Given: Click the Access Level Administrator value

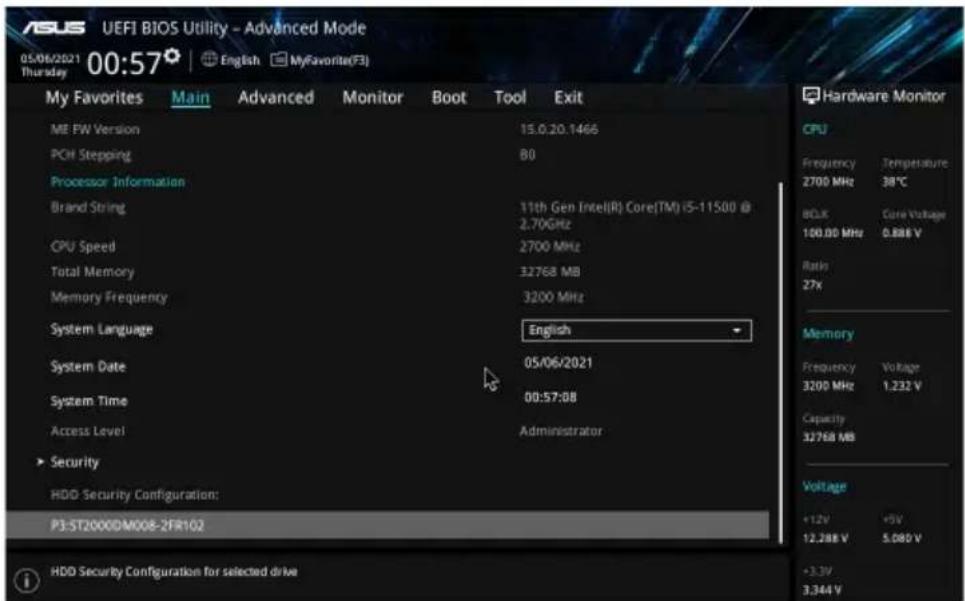Looking at the screenshot, I should click(x=561, y=431).
